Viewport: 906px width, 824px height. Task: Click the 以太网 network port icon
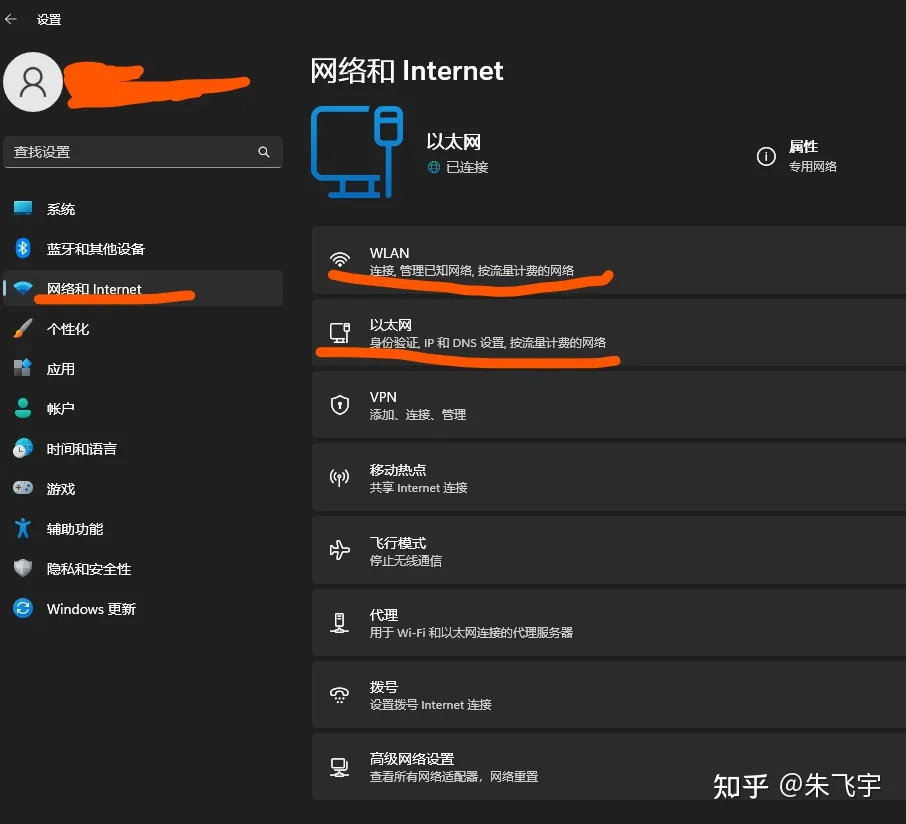point(340,334)
